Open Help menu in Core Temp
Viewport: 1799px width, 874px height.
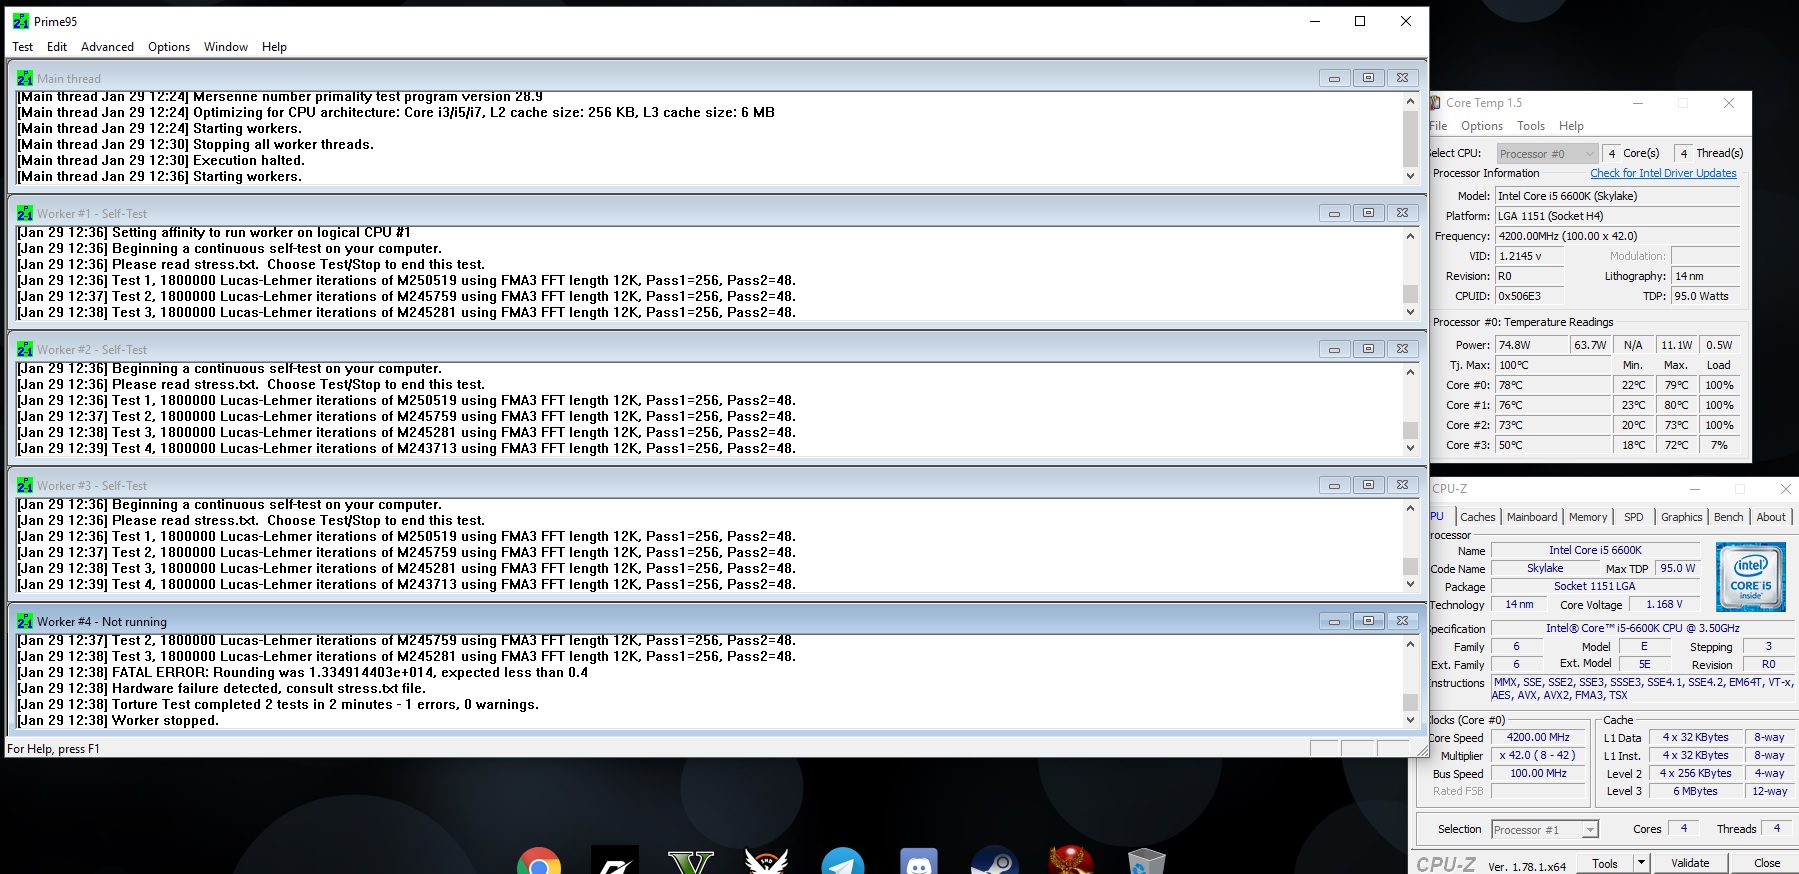coord(1571,126)
